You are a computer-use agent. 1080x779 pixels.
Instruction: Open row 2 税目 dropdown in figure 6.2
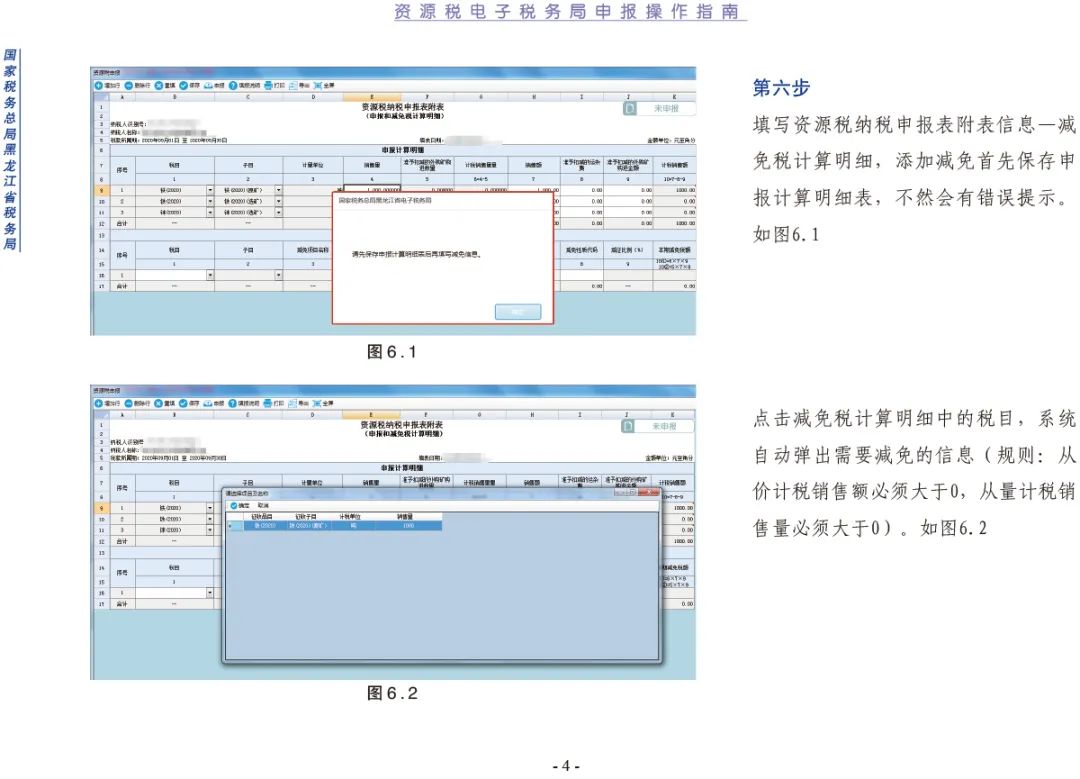click(x=210, y=519)
